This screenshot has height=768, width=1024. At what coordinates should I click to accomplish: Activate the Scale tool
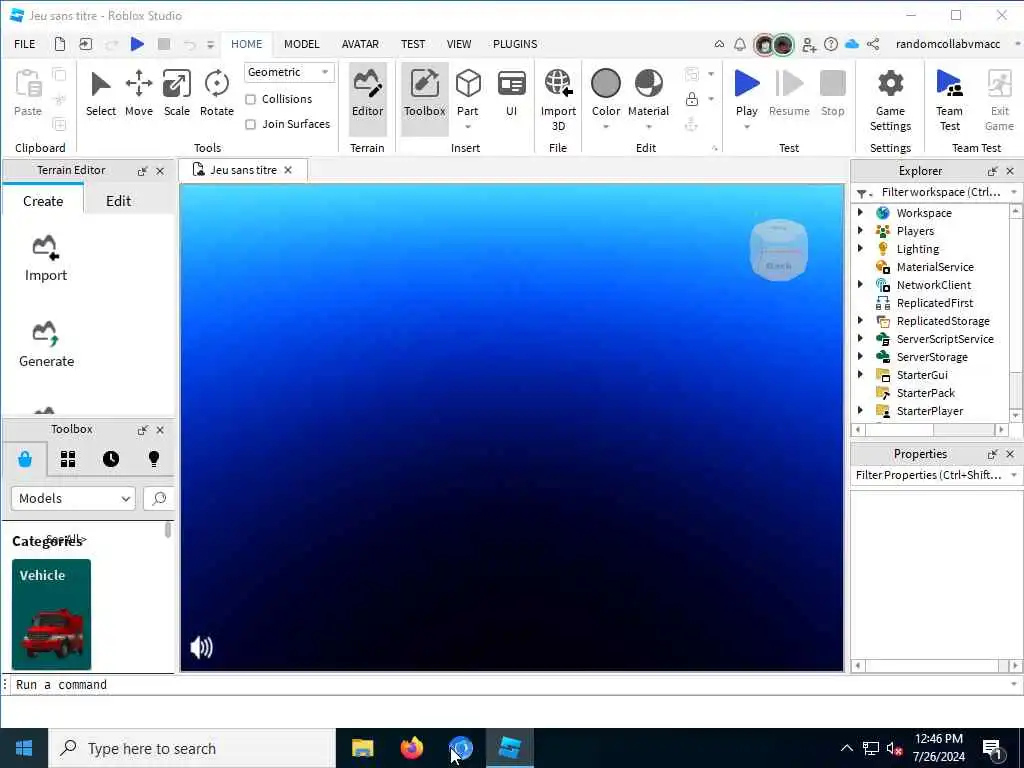[176, 94]
